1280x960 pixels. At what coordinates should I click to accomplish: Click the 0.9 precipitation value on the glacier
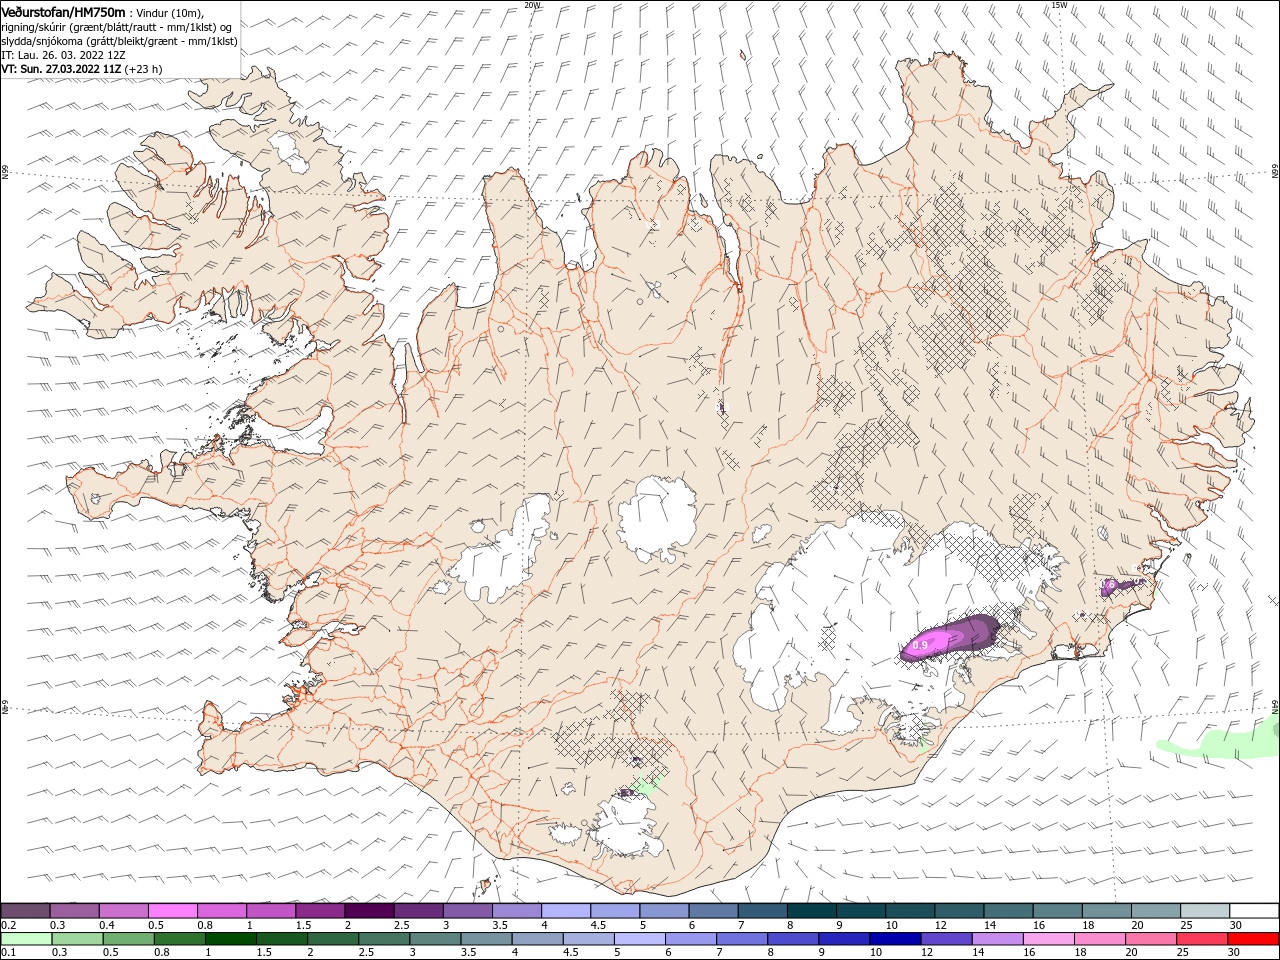[920, 646]
